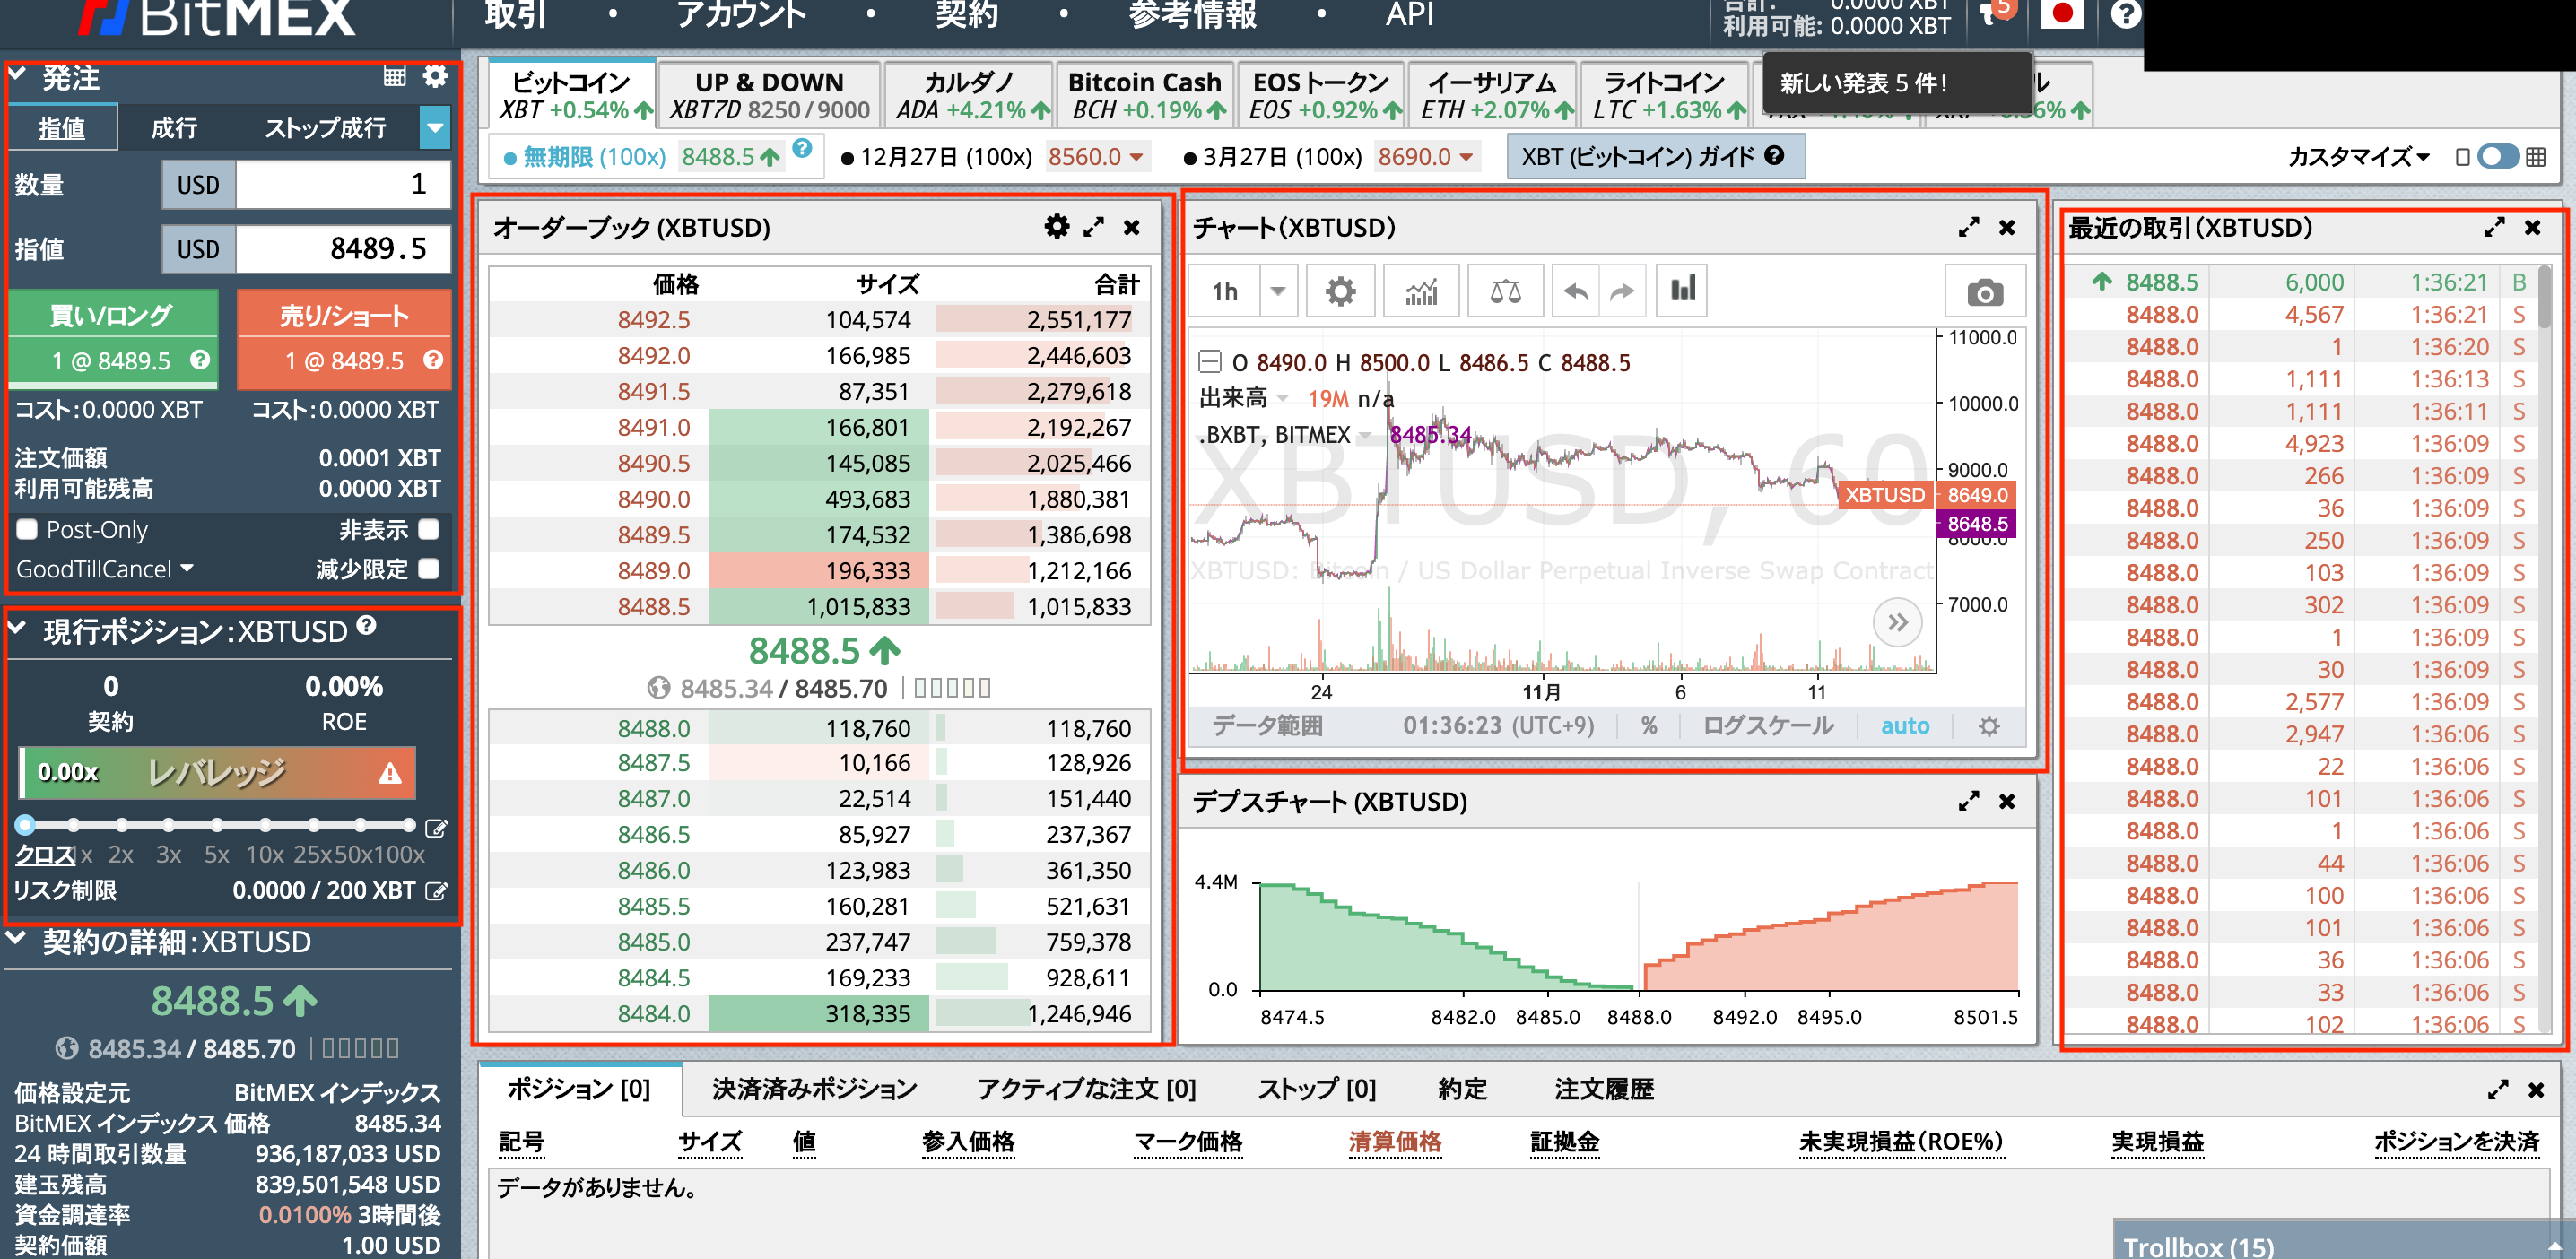Switch to 成行 market order tab
The width and height of the screenshot is (2576, 1259).
[x=174, y=128]
